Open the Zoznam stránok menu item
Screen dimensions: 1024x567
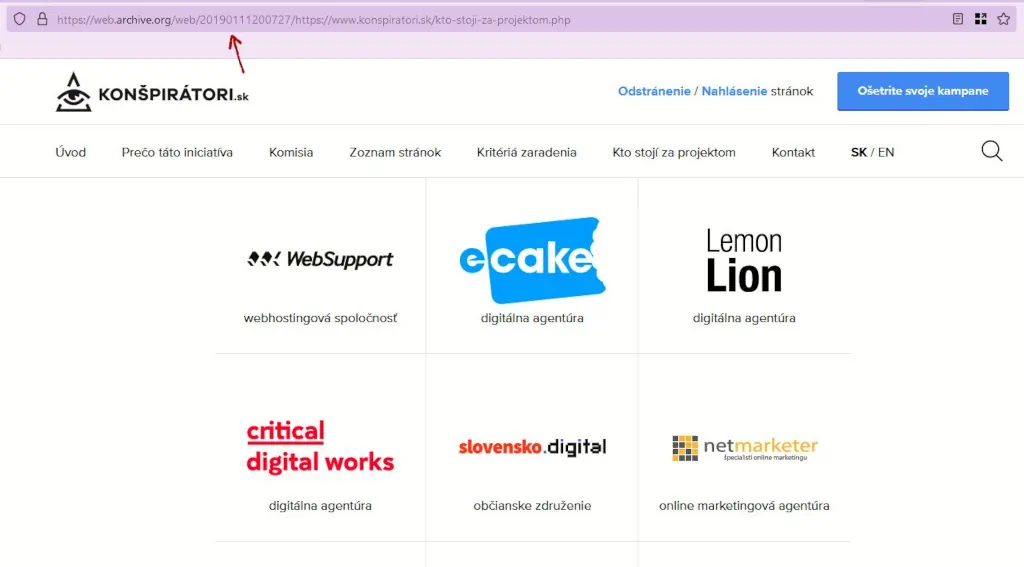tap(395, 152)
